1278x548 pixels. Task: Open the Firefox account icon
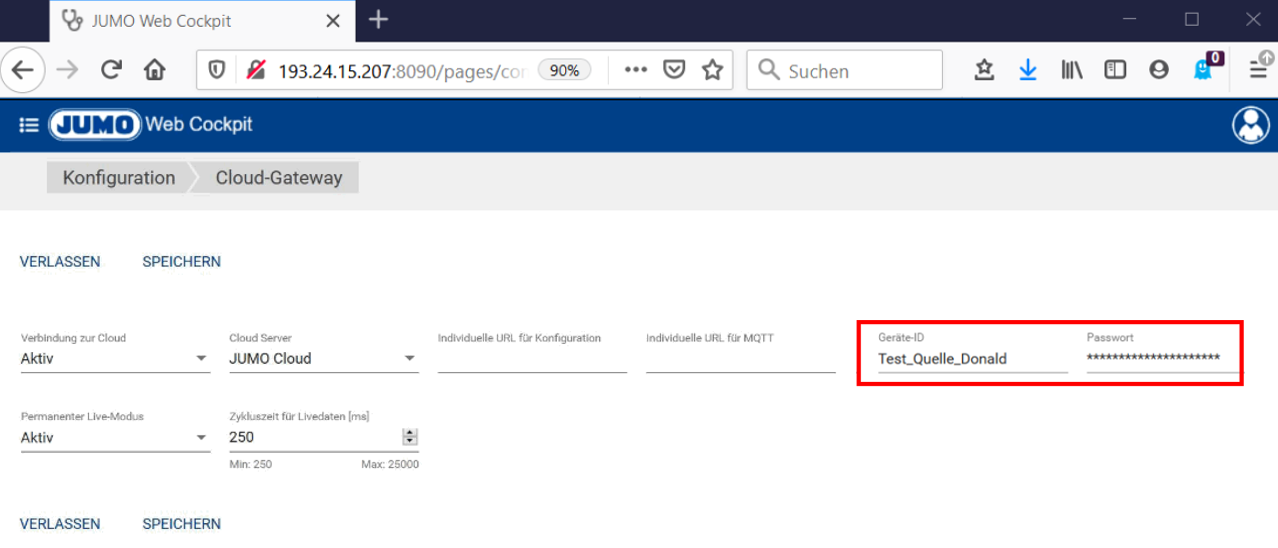pos(1159,70)
